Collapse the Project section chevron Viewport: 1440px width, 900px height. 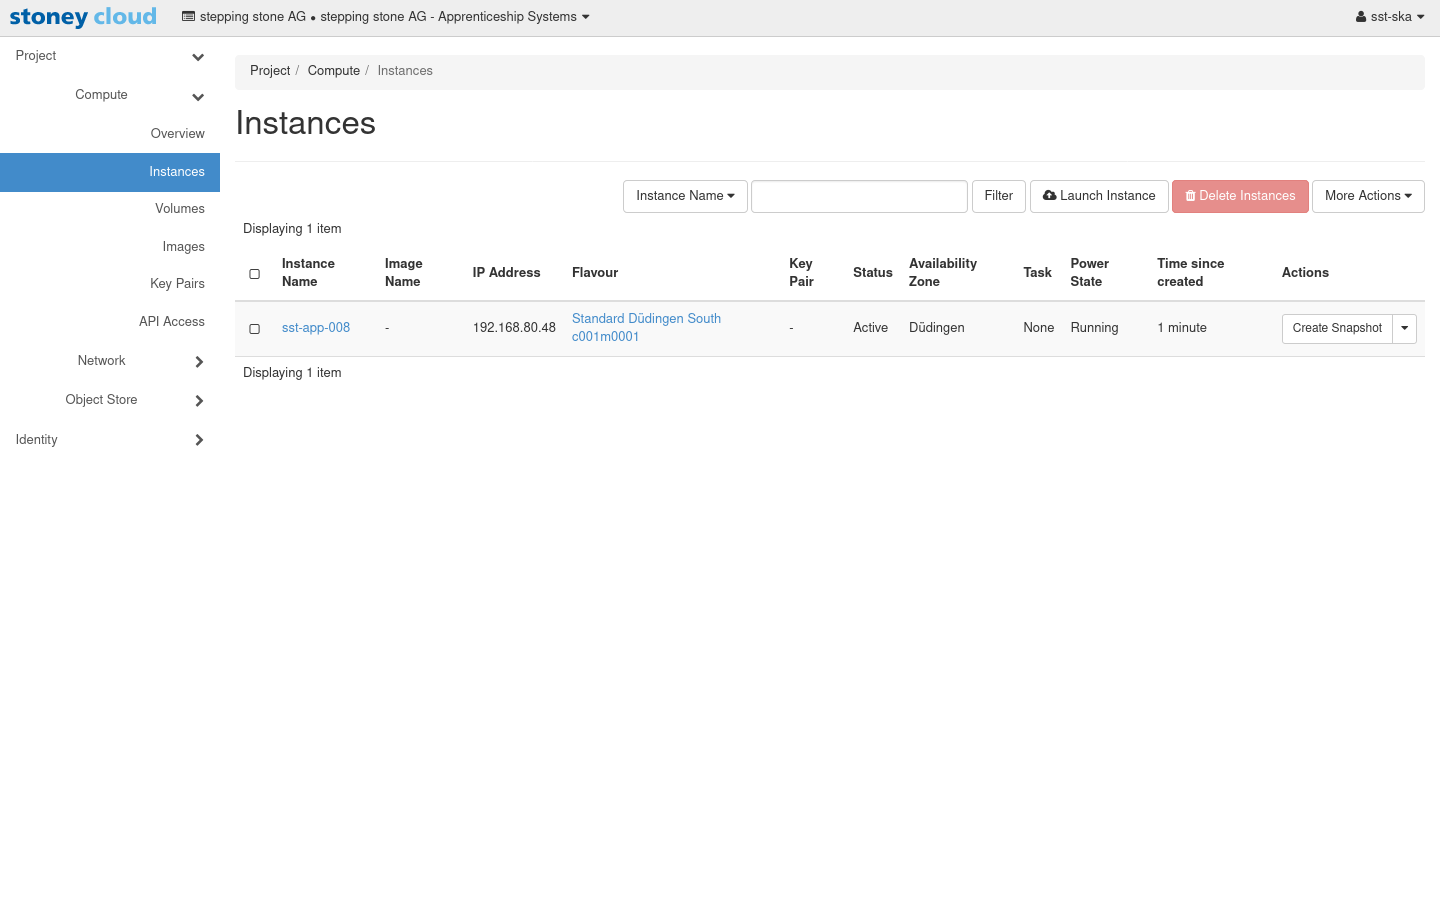tap(198, 57)
